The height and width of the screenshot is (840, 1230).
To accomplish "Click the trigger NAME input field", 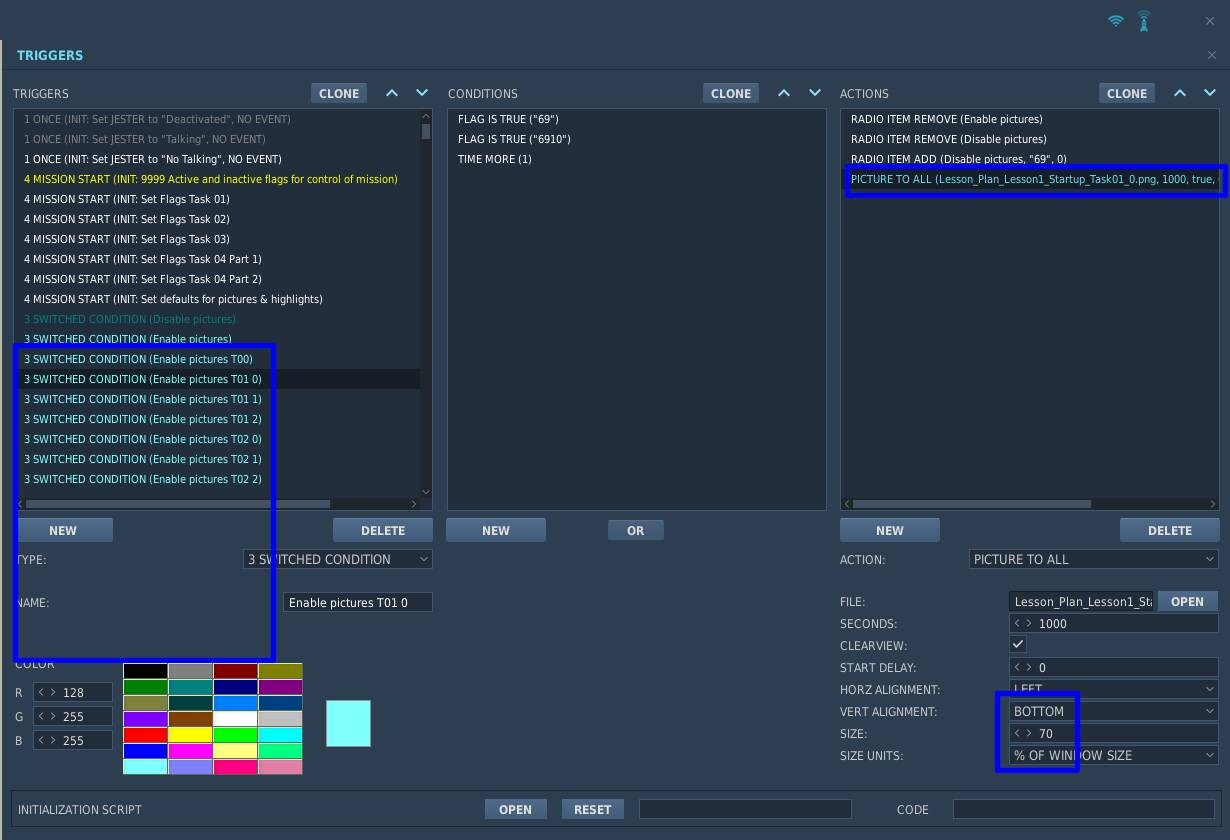I will point(358,603).
